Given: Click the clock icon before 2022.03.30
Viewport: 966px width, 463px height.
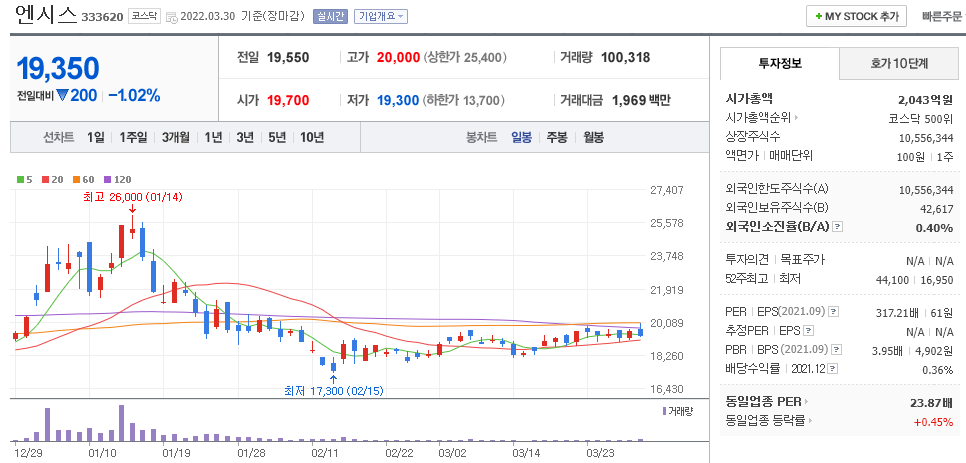Looking at the screenshot, I should coord(172,17).
